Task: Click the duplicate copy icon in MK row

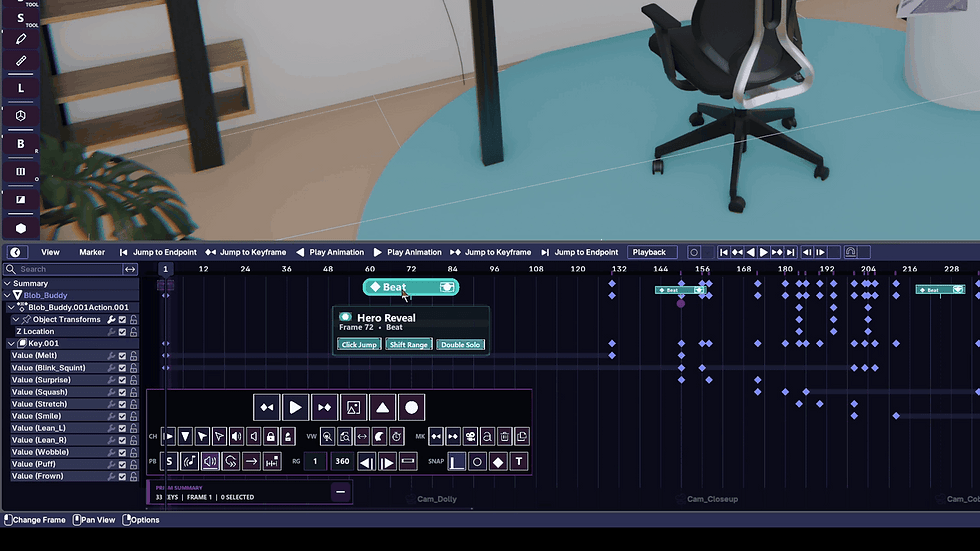Action: coord(521,436)
